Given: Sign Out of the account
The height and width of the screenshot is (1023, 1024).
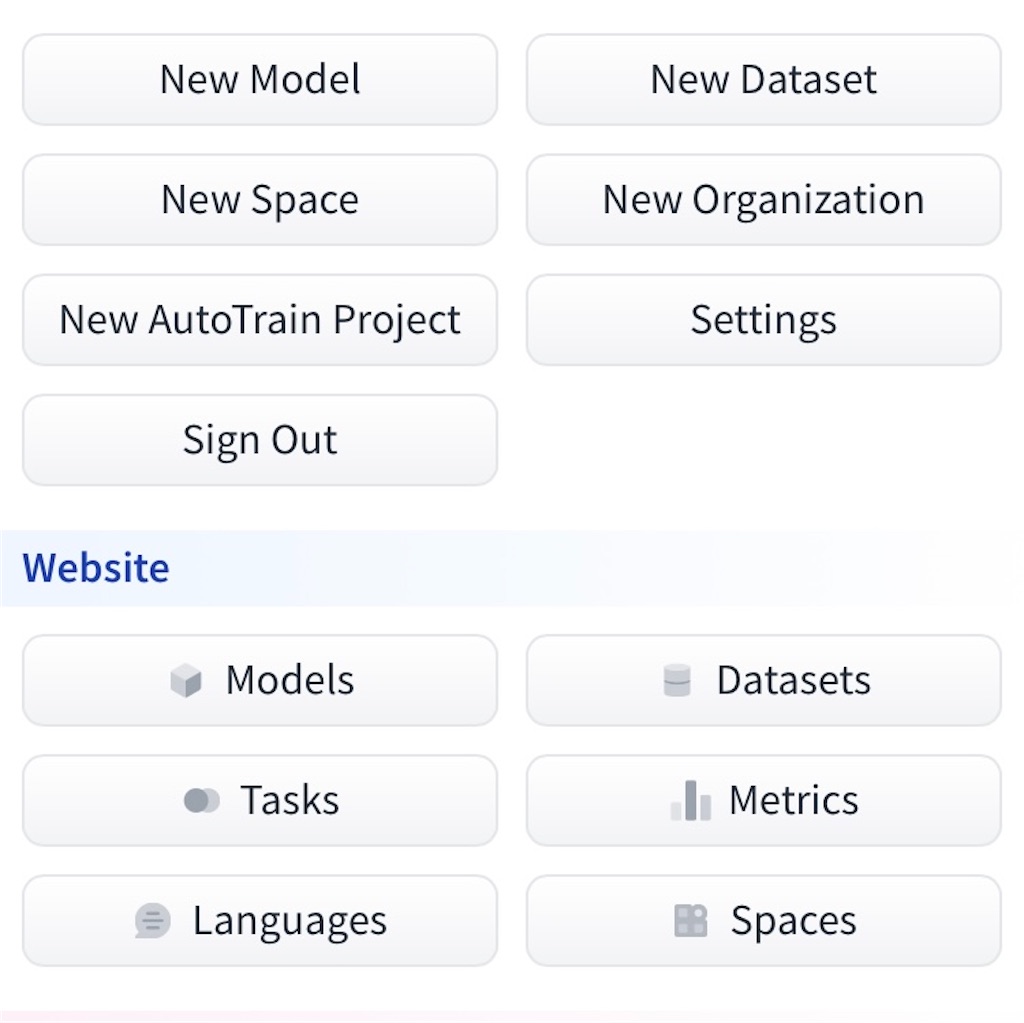Looking at the screenshot, I should [x=260, y=440].
